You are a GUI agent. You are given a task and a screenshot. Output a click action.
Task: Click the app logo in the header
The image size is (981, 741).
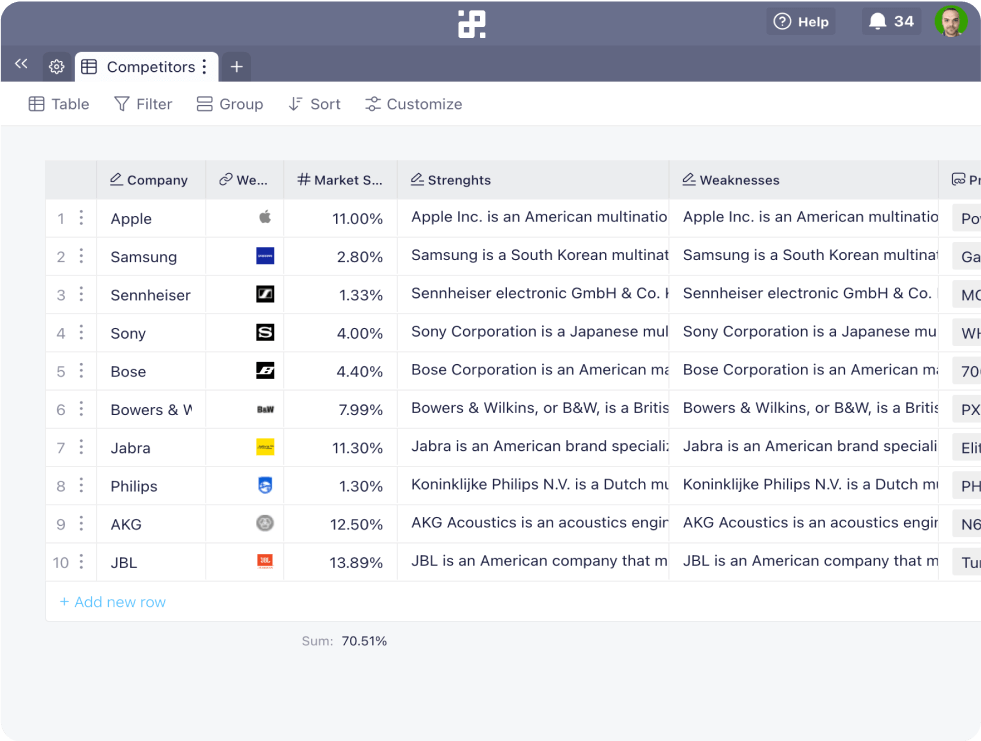(x=472, y=24)
